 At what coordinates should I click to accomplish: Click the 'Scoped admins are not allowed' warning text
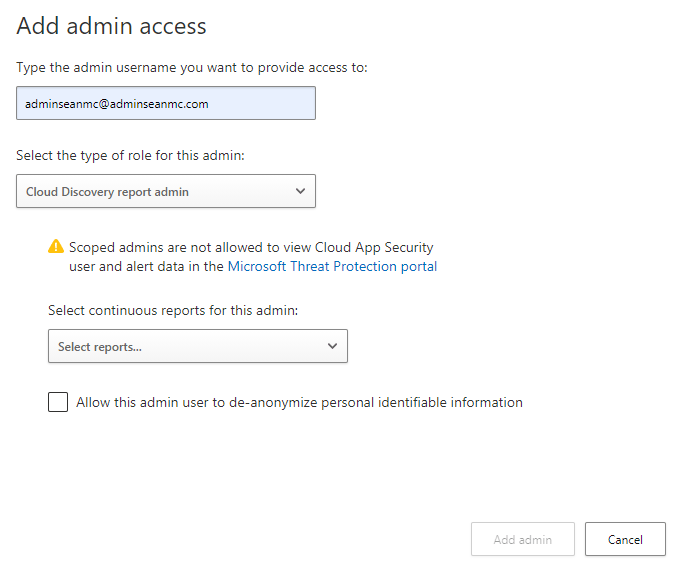pyautogui.click(x=251, y=247)
